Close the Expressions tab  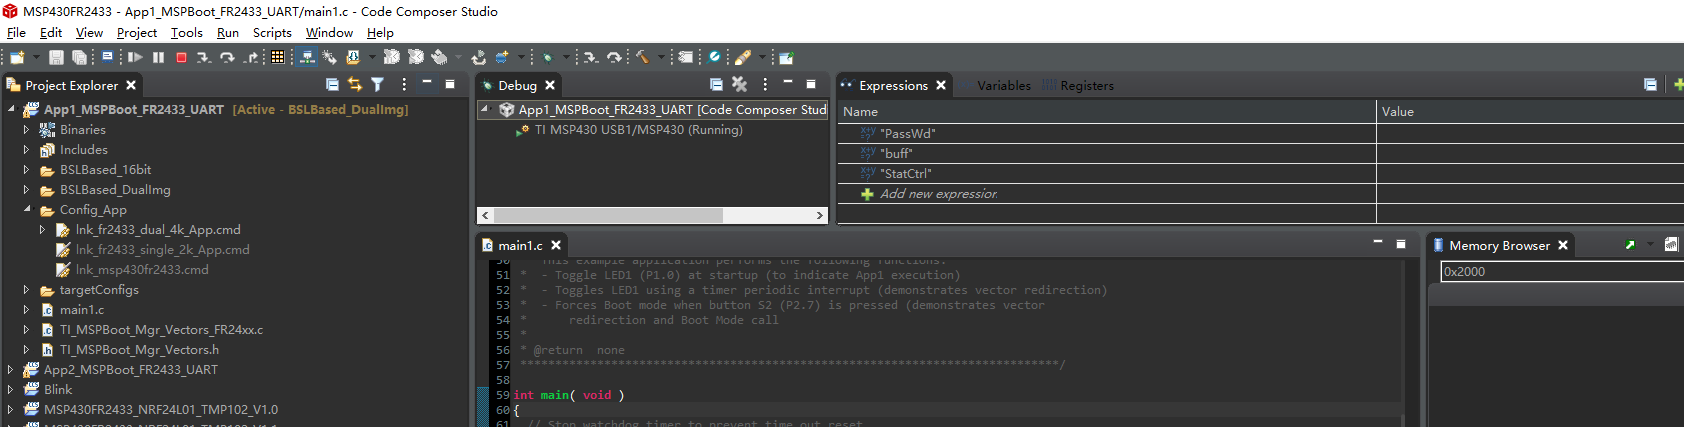pyautogui.click(x=941, y=85)
